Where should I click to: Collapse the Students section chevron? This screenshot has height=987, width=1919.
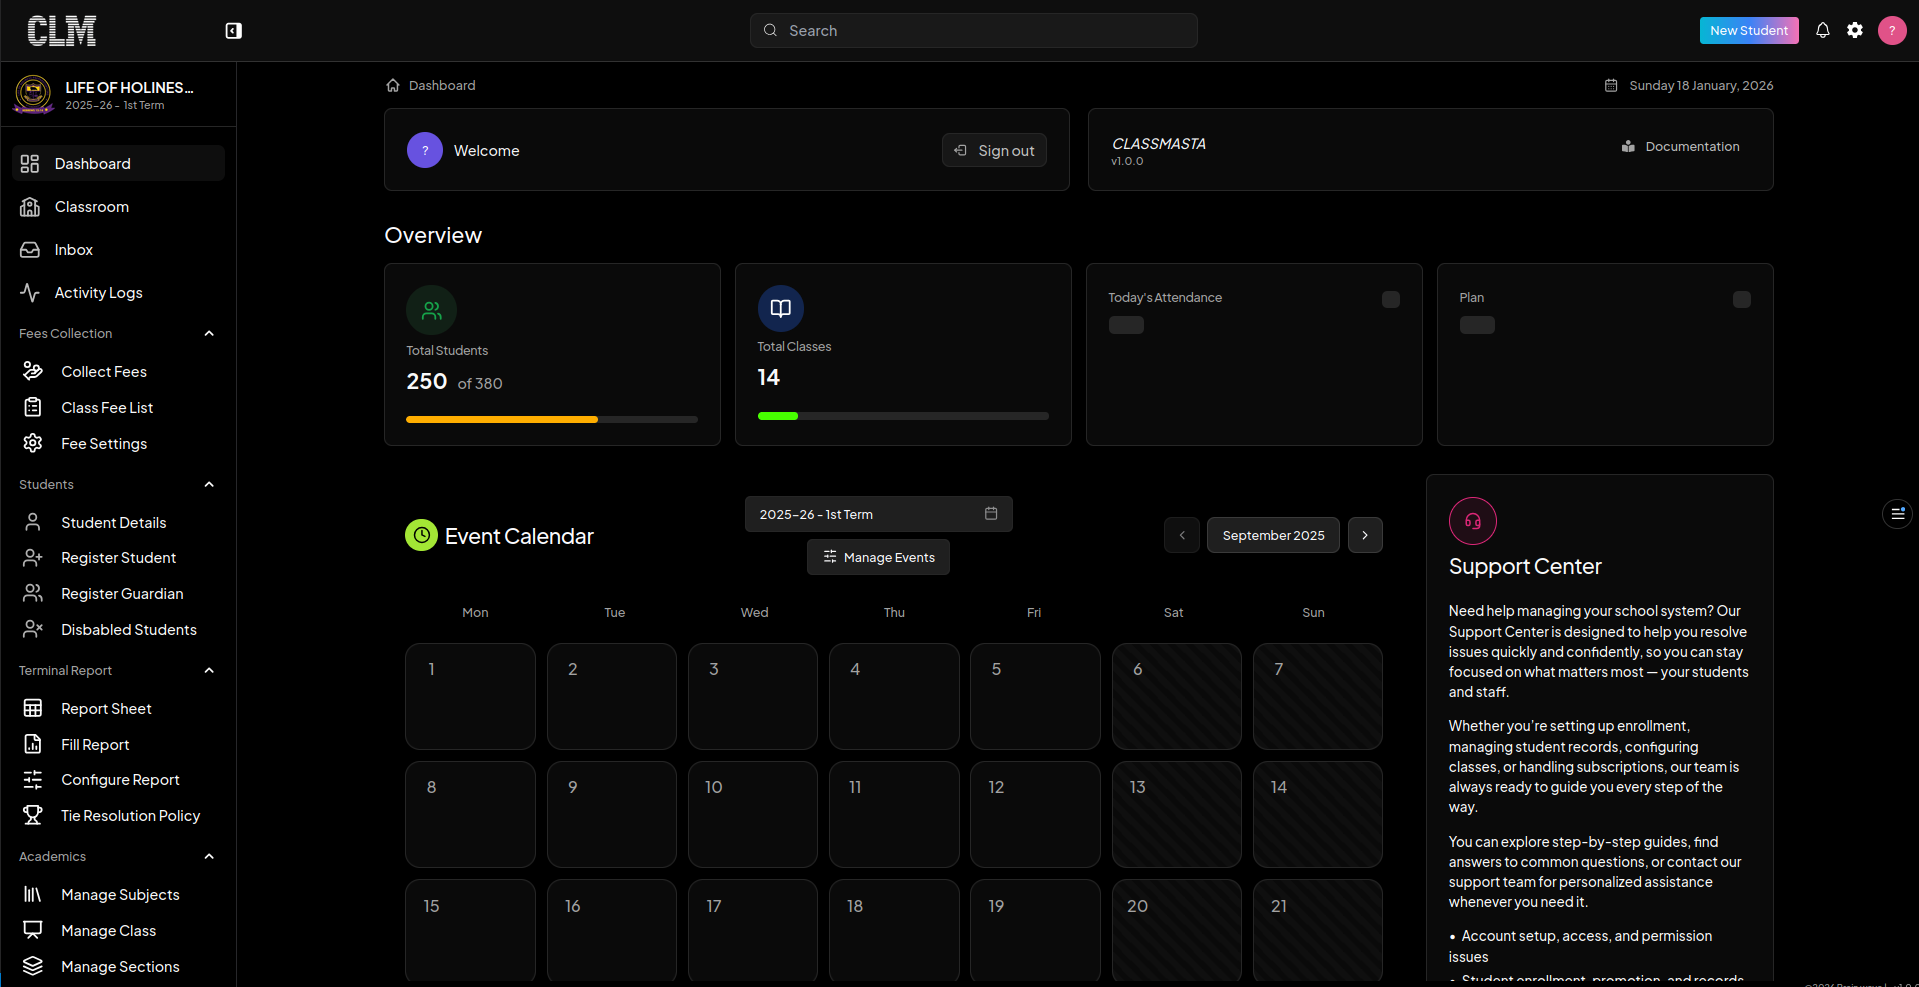point(209,484)
